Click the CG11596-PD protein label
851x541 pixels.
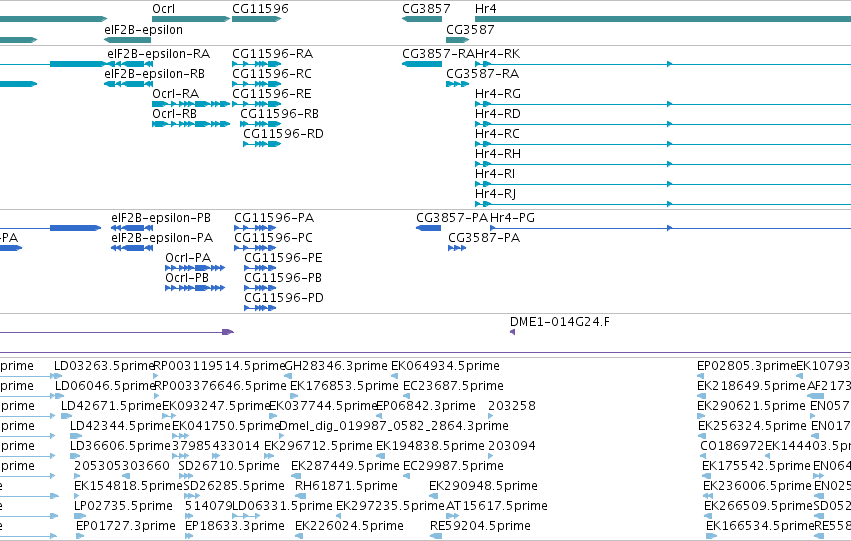(284, 298)
